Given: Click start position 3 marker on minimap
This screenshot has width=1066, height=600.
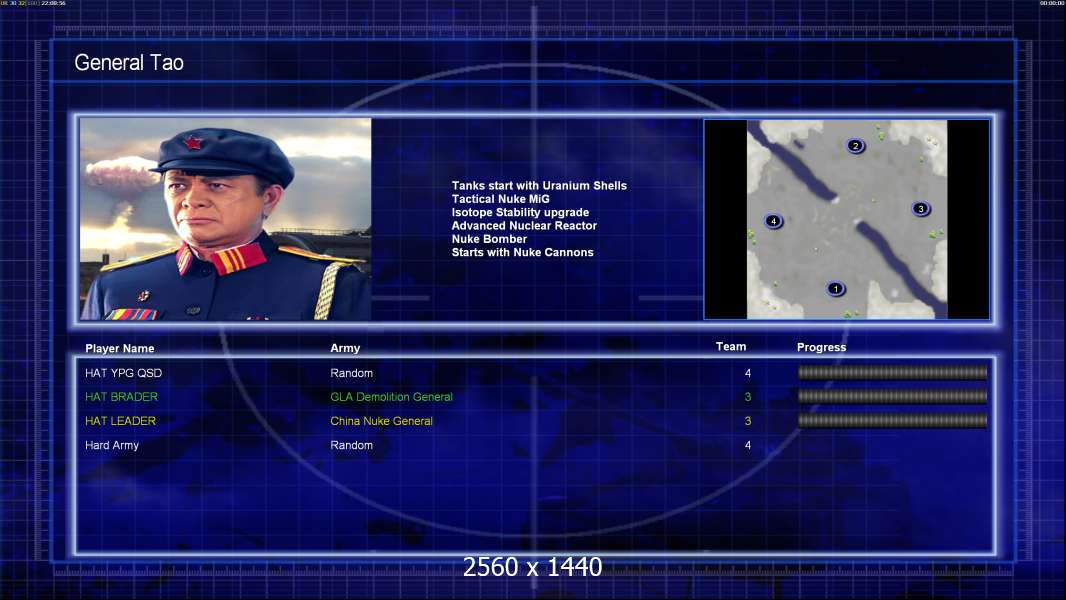Looking at the screenshot, I should [921, 209].
